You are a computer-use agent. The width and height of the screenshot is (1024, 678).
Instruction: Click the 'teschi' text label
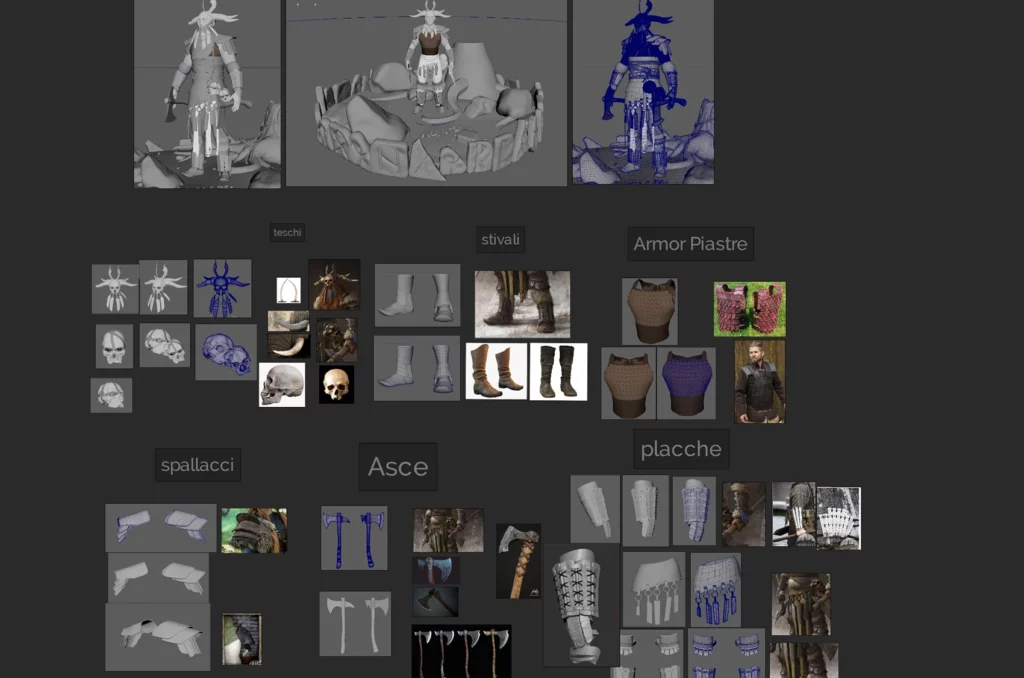[x=287, y=233]
